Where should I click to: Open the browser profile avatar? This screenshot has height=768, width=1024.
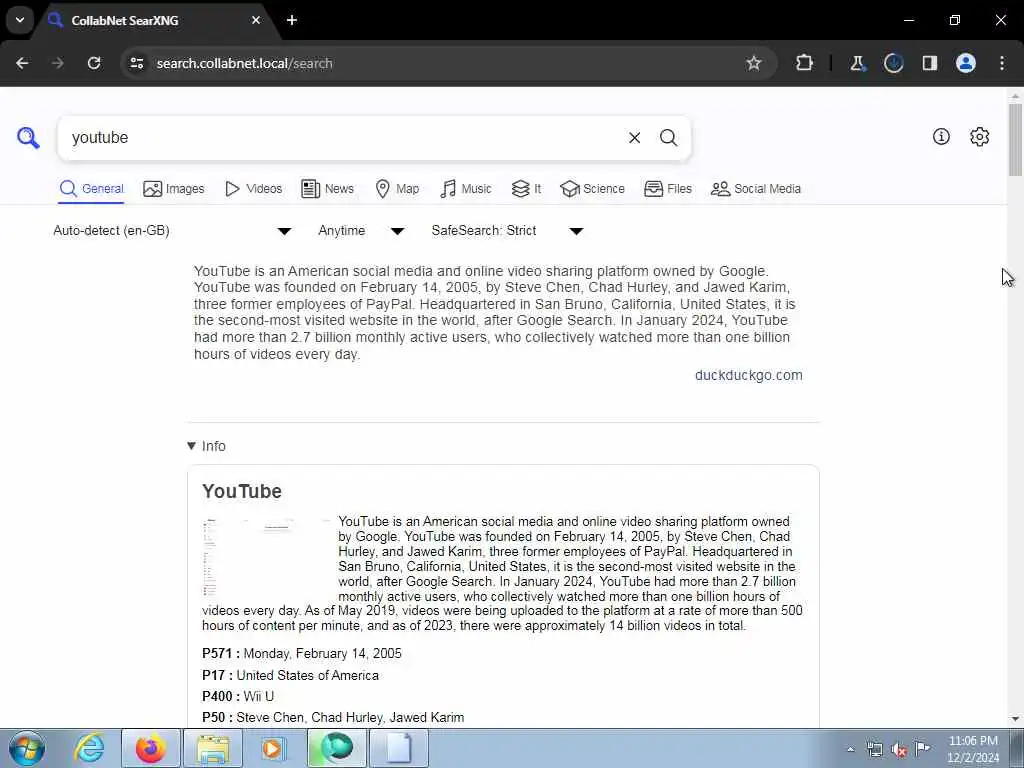click(x=966, y=63)
